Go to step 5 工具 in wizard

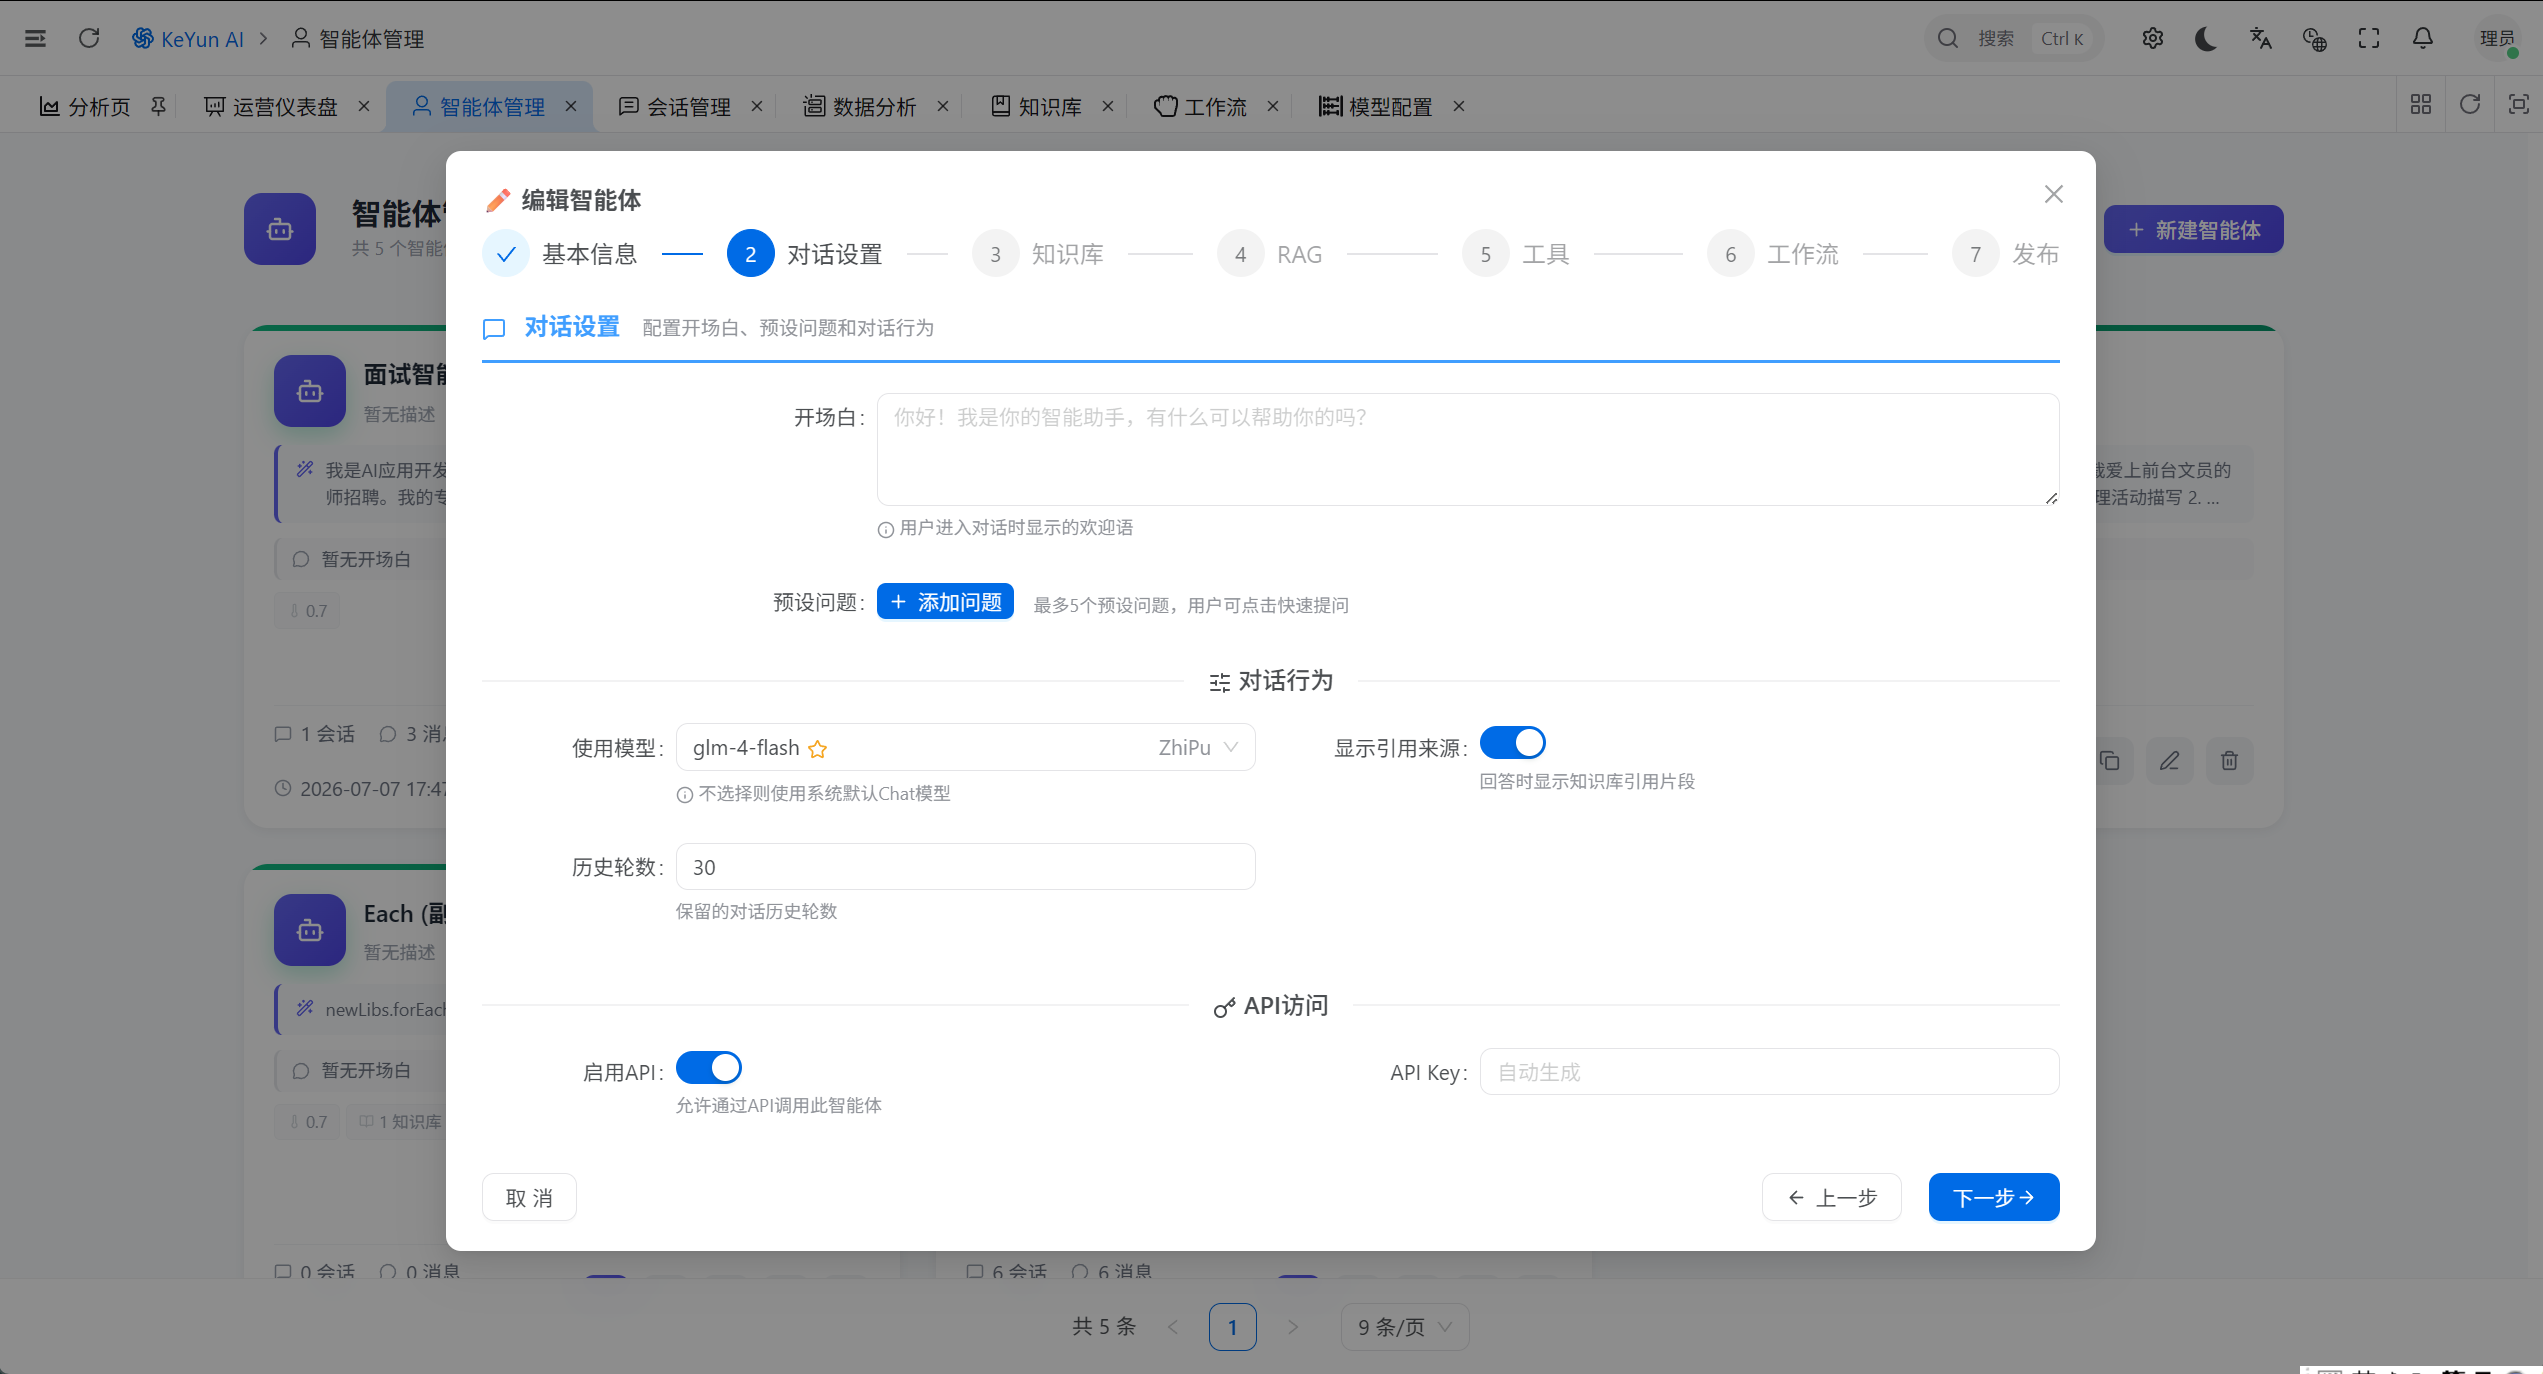[1517, 254]
